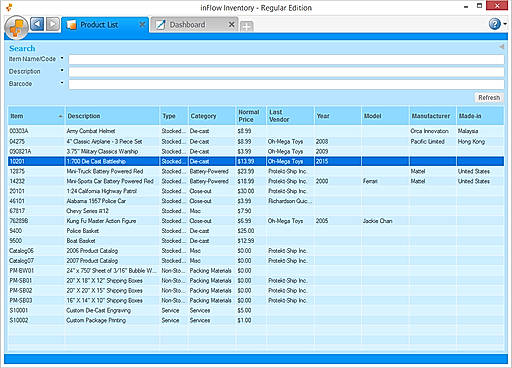
Task: Click the Description search field
Action: (286, 72)
